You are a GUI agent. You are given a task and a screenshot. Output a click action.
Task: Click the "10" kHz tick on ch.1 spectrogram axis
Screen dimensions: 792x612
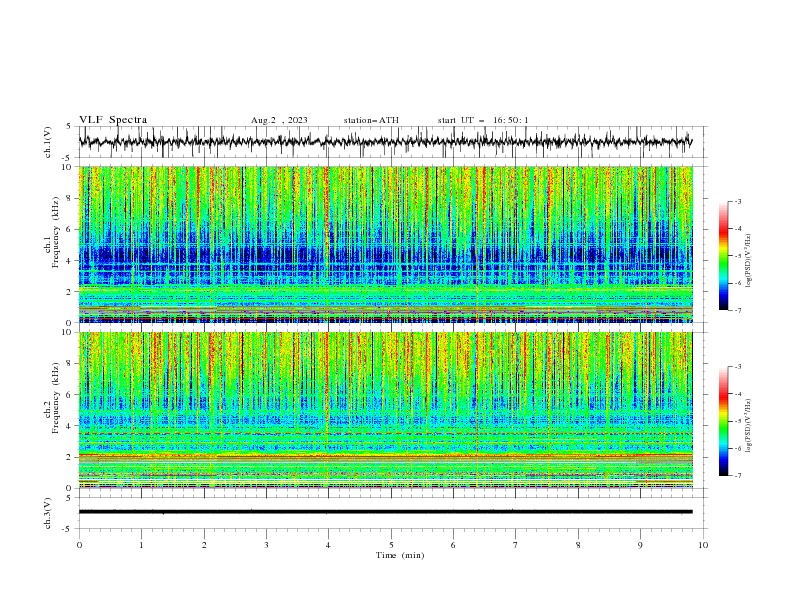(x=68, y=167)
